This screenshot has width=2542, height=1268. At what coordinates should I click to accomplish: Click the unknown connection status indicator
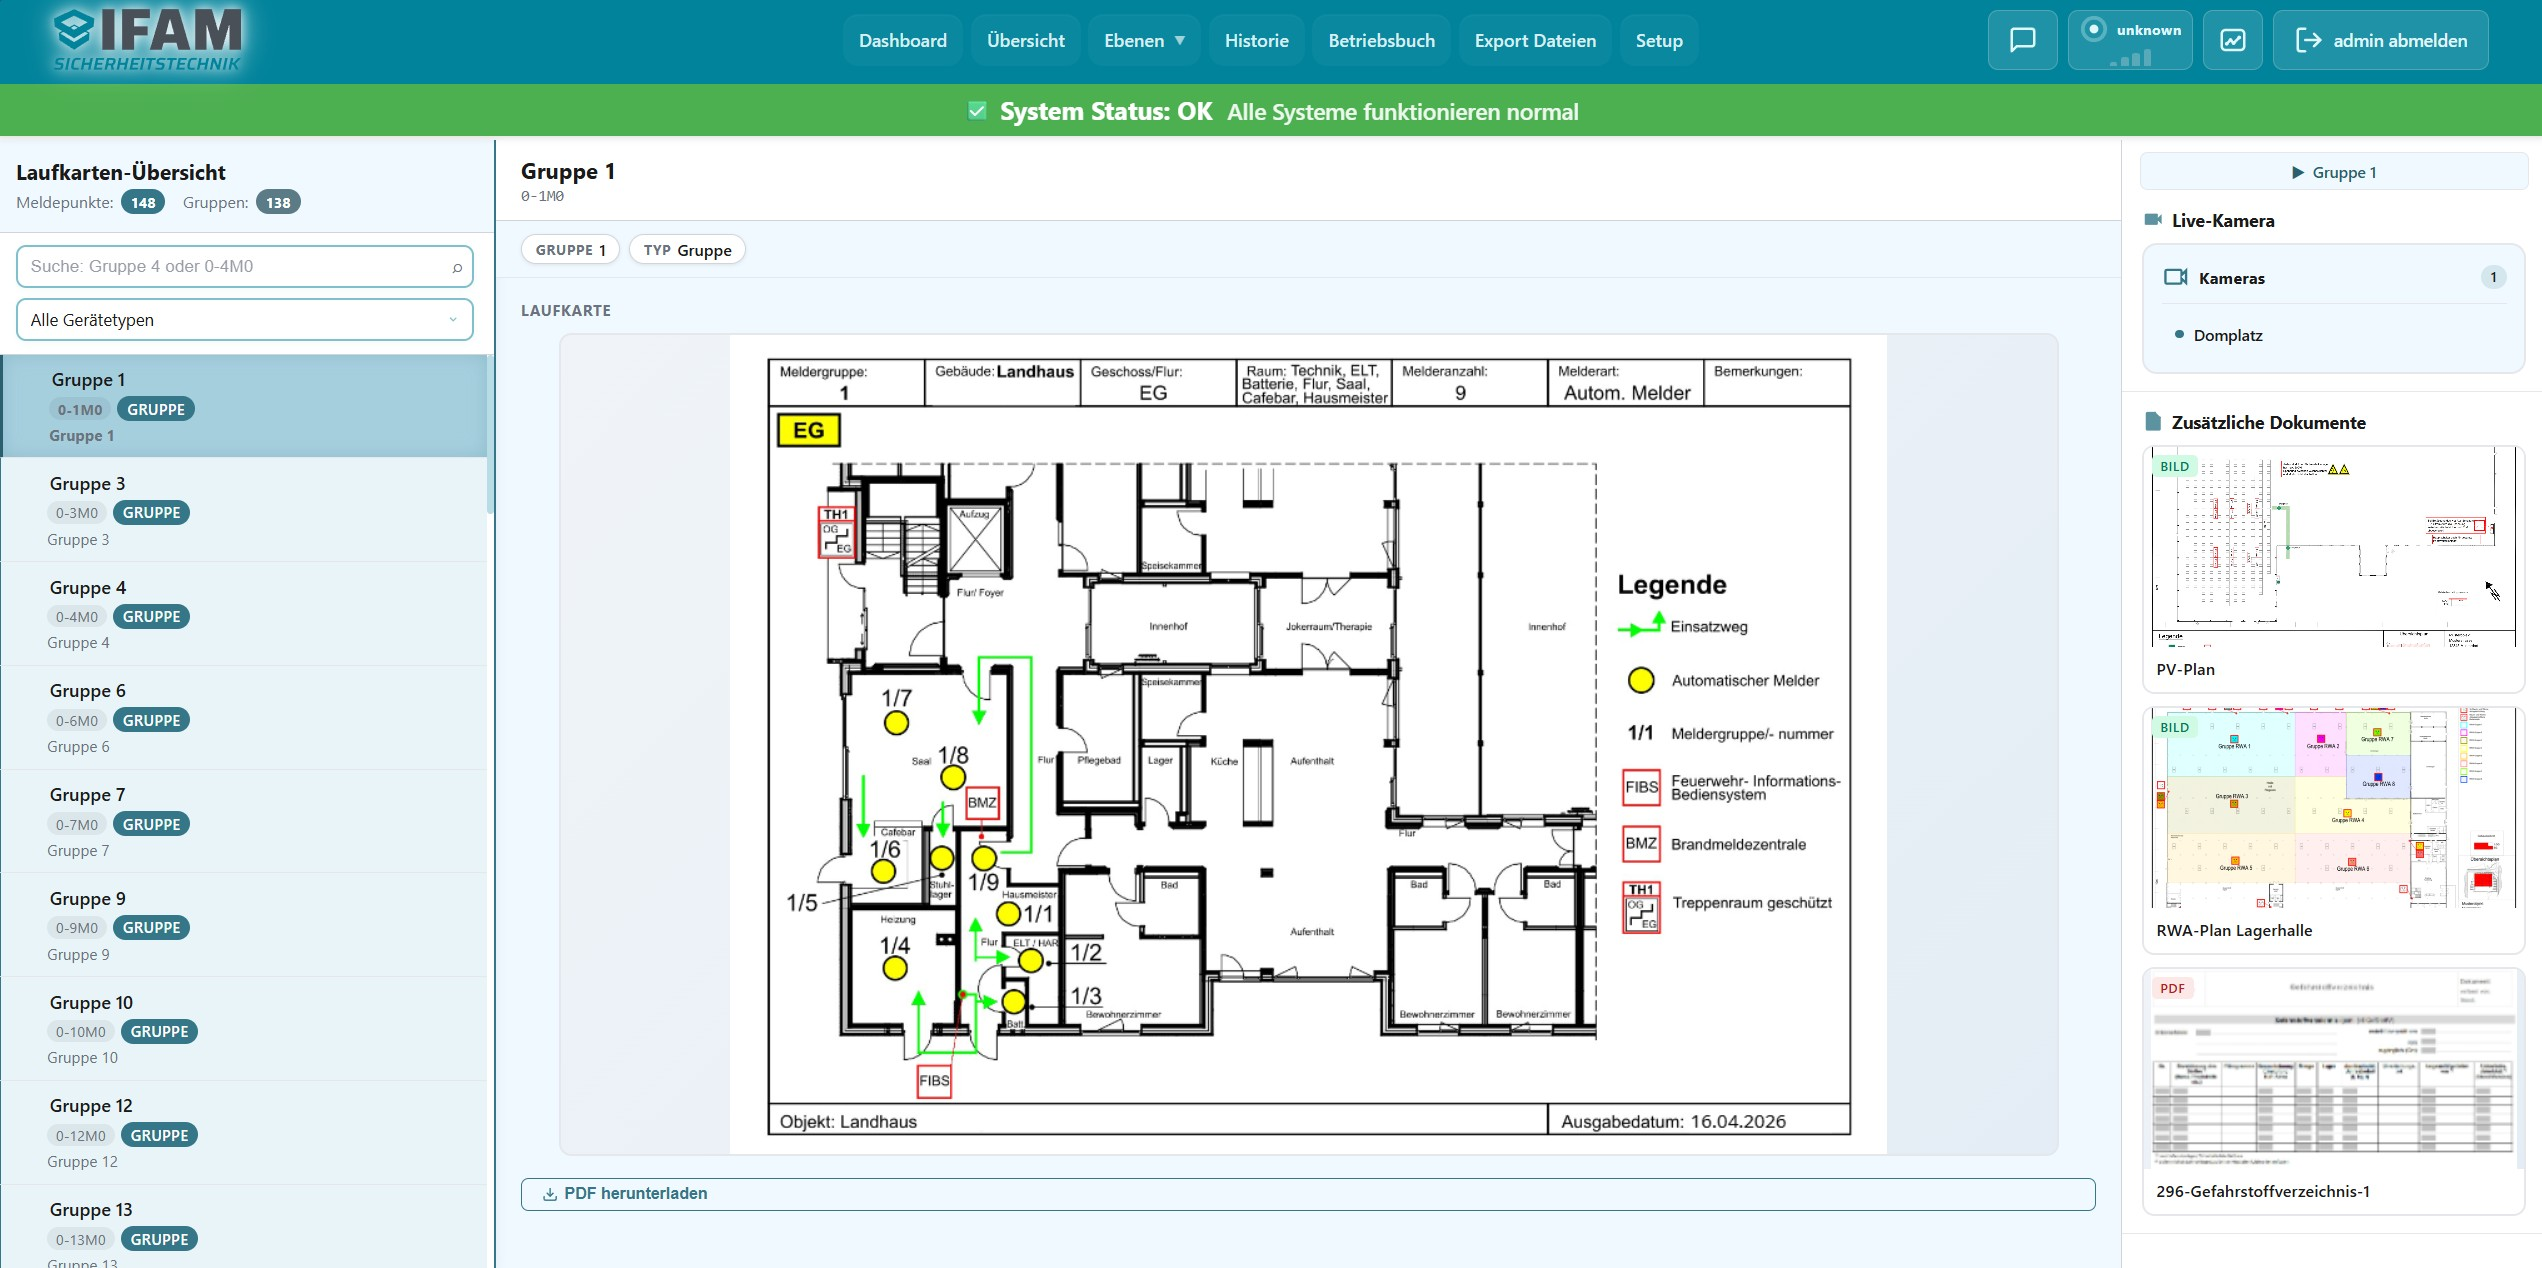coord(2130,40)
